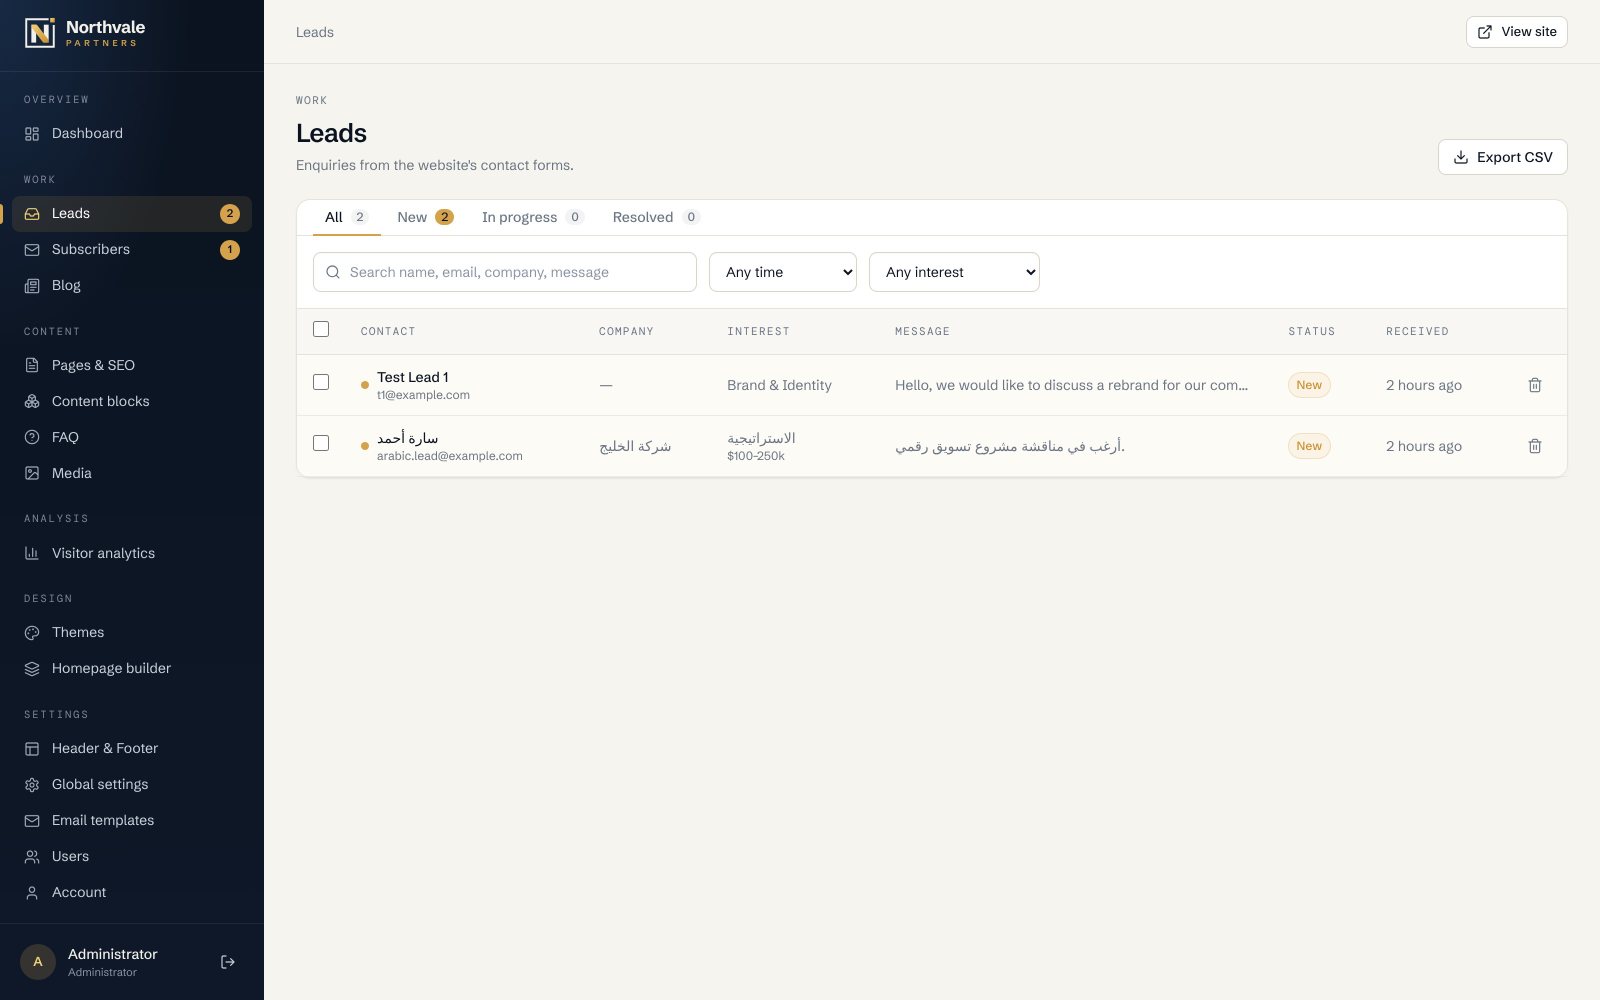Focus the leads search input field
This screenshot has width=1600, height=1000.
click(x=505, y=272)
